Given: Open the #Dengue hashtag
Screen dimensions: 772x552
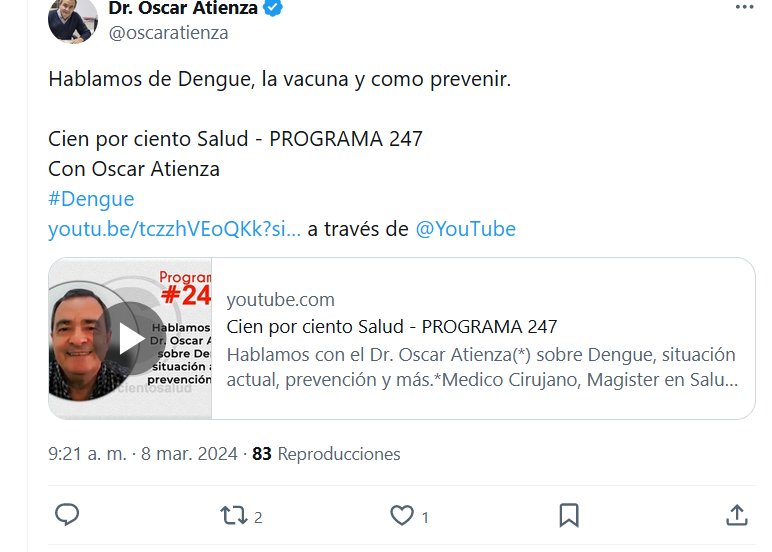Looking at the screenshot, I should (x=91, y=199).
